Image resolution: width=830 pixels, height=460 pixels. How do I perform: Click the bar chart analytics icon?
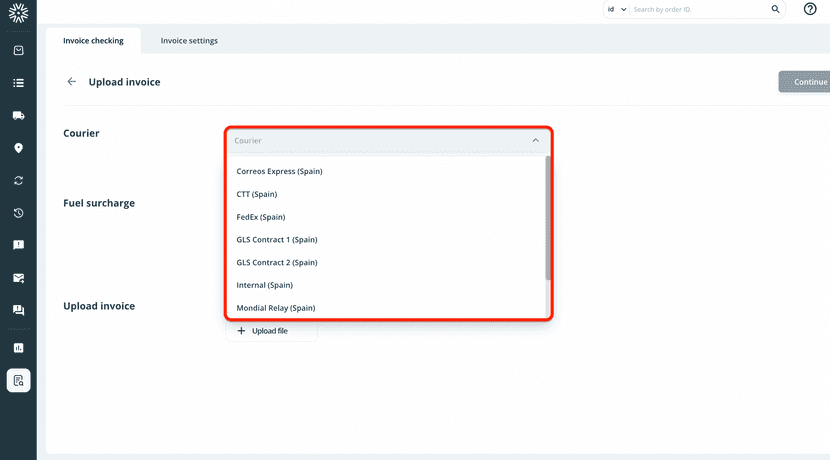(18, 348)
